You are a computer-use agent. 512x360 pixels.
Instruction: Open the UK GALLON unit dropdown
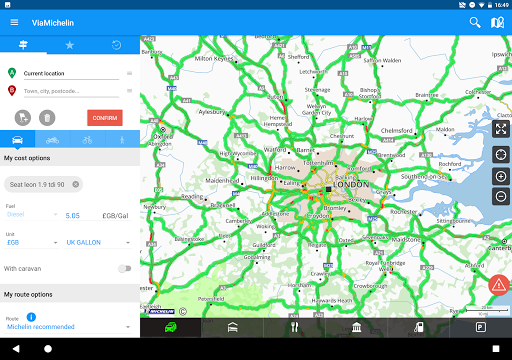coord(98,242)
